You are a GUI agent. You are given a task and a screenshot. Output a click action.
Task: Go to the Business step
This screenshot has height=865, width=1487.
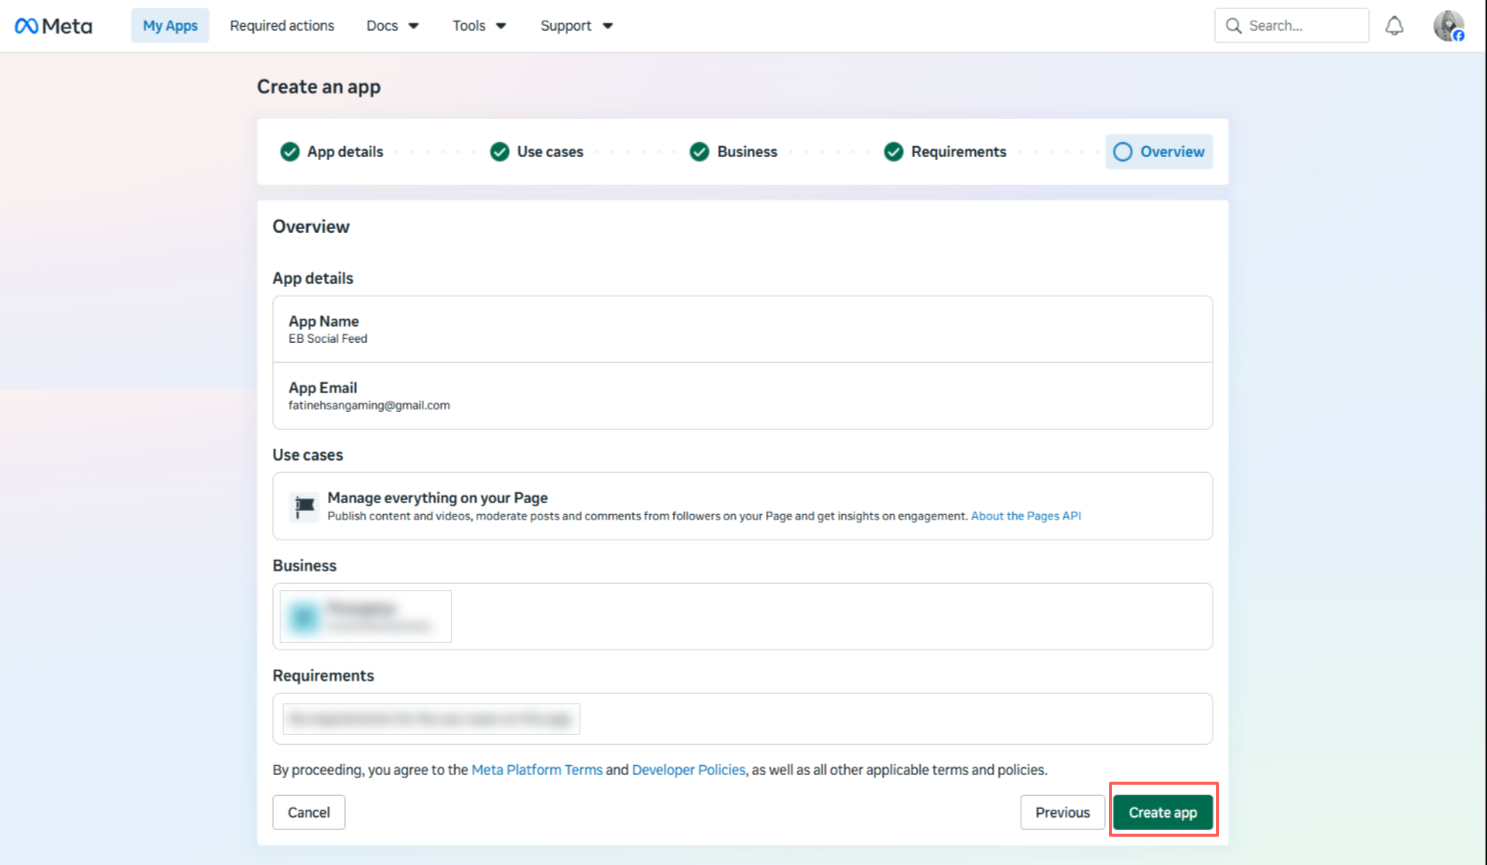(734, 152)
